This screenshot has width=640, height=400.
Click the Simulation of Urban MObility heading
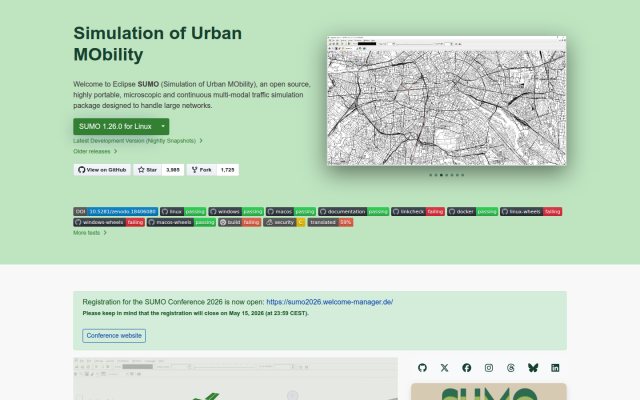point(158,44)
